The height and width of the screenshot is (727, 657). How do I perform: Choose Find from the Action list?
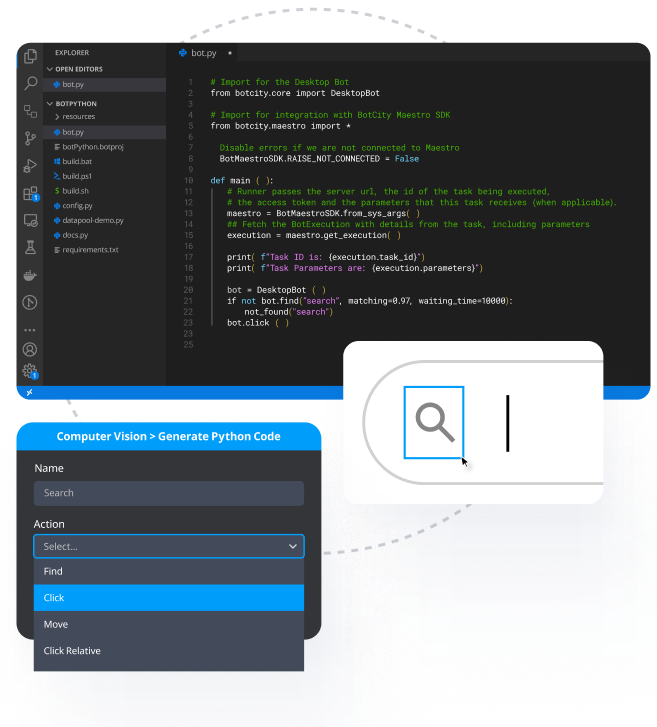coord(168,572)
